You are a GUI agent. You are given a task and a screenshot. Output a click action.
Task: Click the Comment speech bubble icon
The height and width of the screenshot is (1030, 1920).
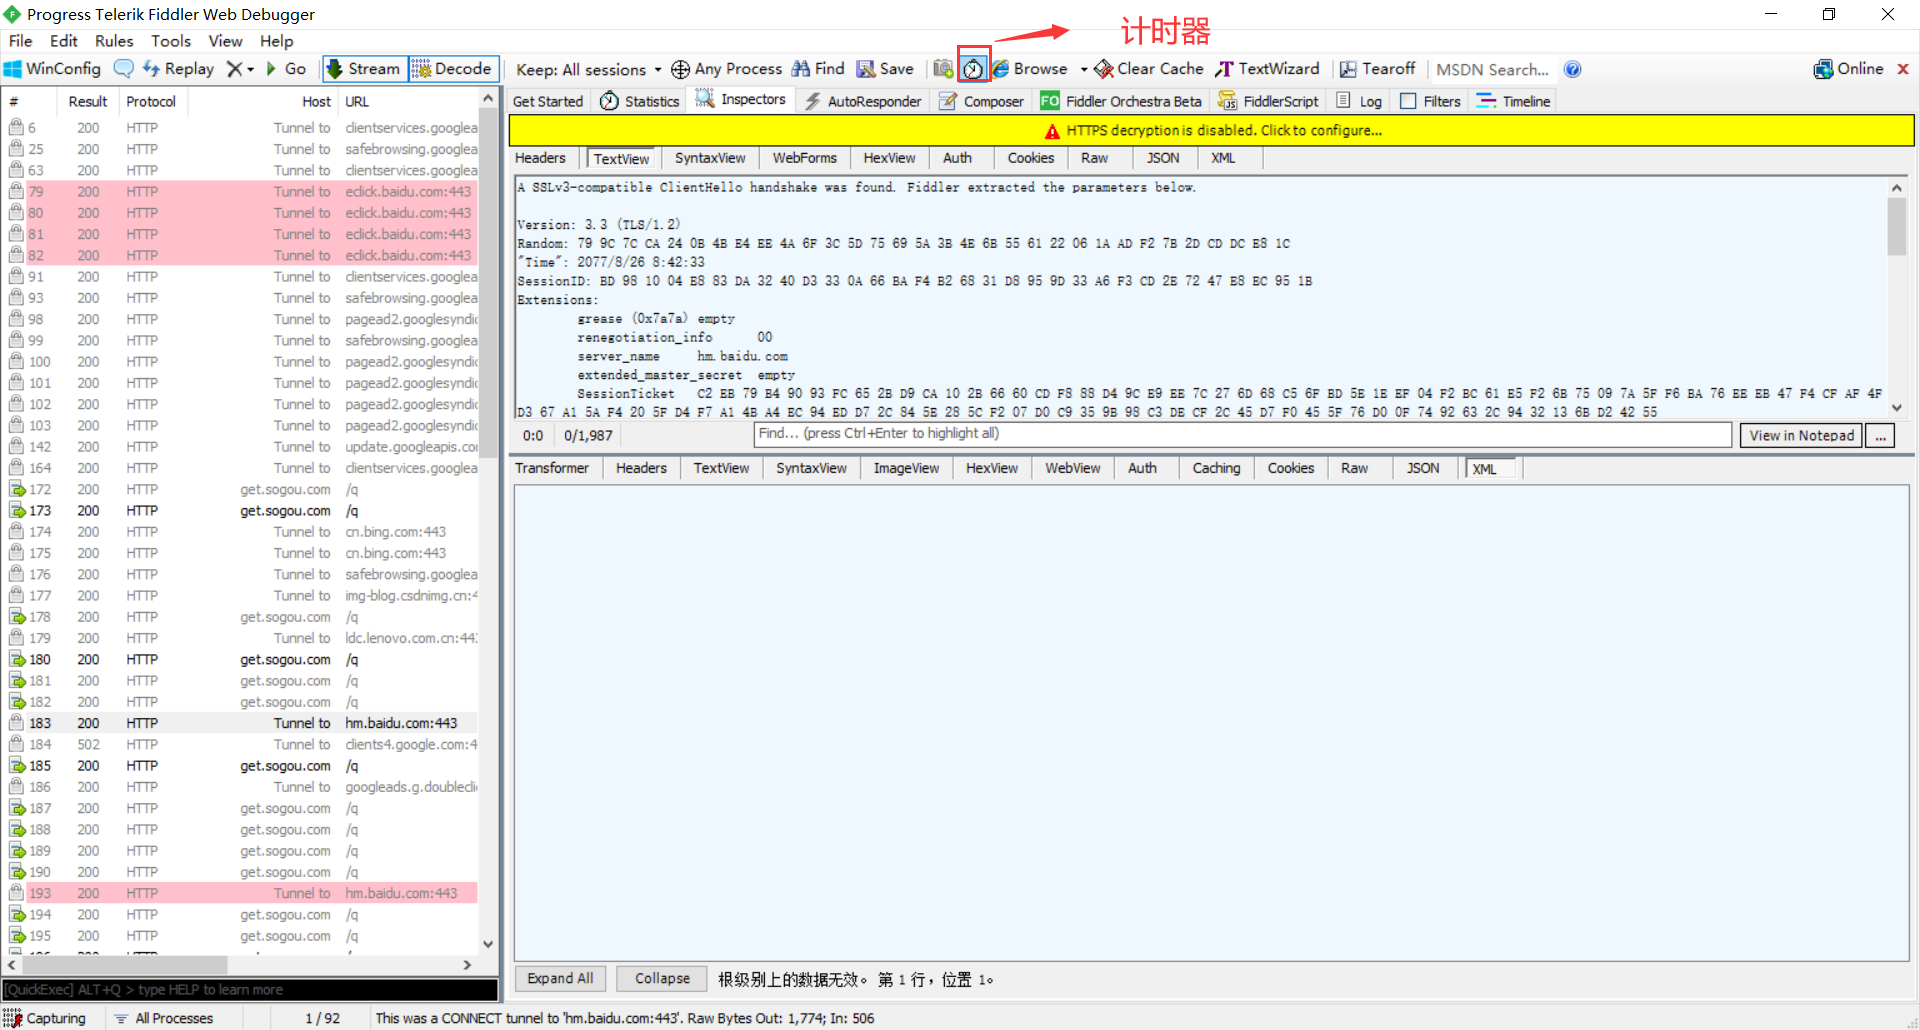coord(124,69)
